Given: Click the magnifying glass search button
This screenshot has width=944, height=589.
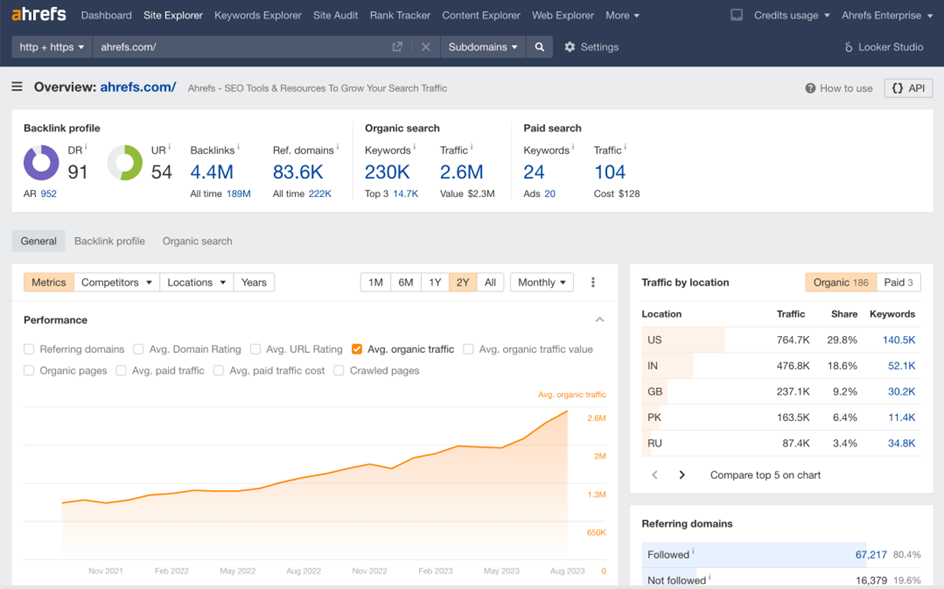Looking at the screenshot, I should tap(539, 47).
